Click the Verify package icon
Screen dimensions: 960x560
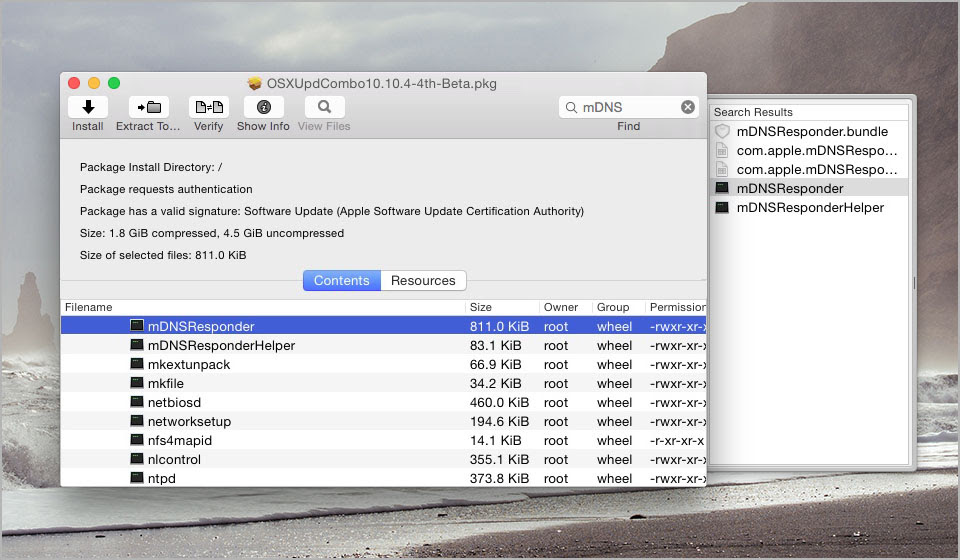[209, 107]
